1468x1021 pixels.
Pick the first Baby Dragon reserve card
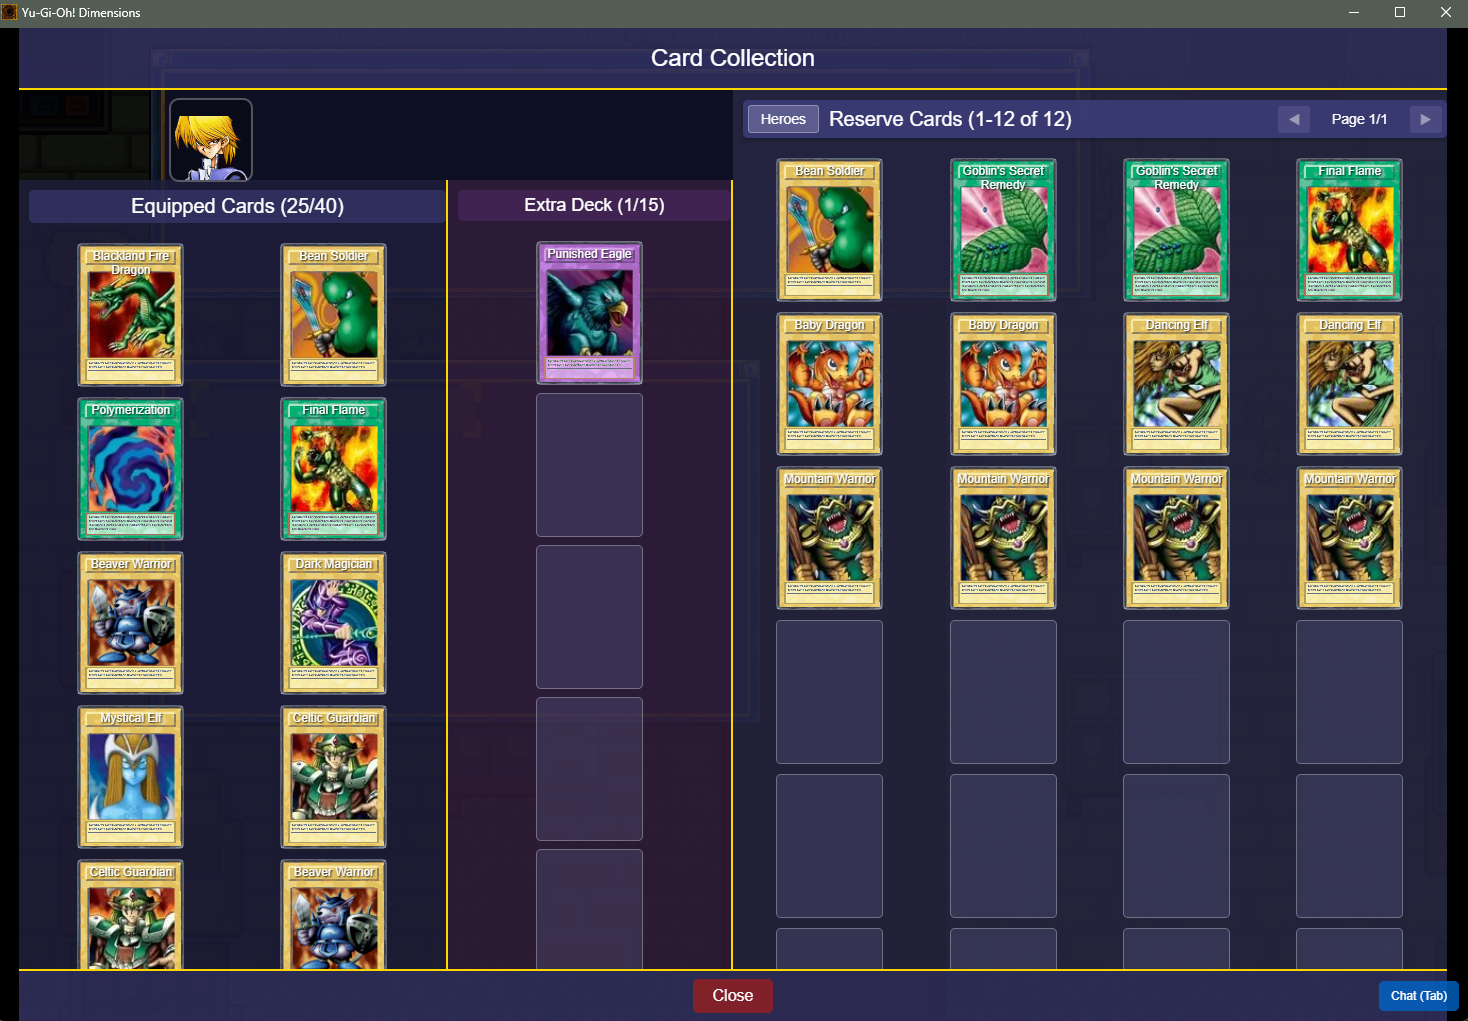(829, 384)
